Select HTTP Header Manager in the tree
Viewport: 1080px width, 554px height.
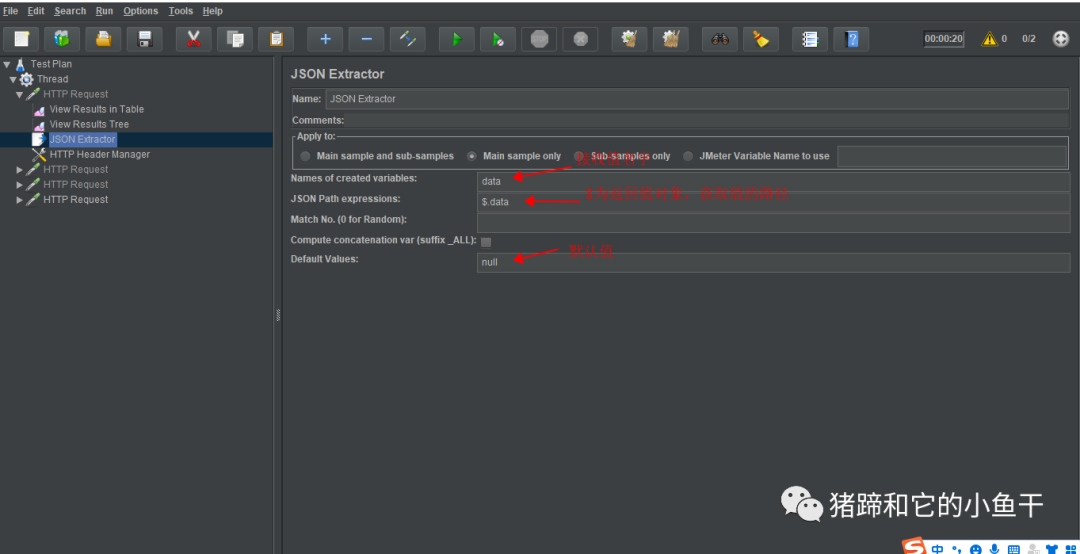click(x=100, y=155)
